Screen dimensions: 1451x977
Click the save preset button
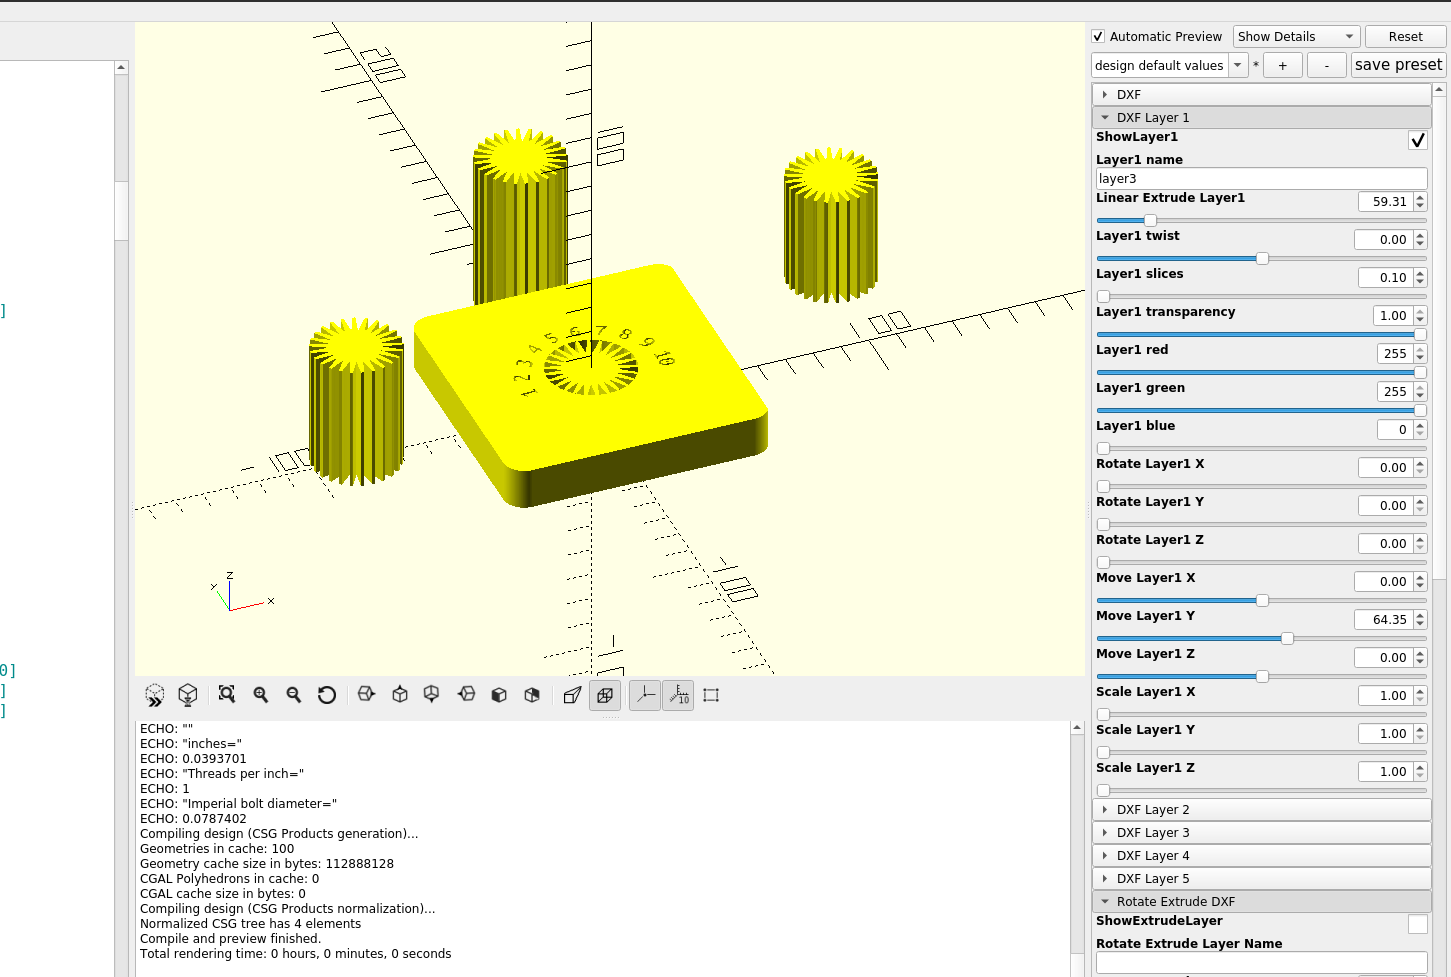pos(1398,65)
